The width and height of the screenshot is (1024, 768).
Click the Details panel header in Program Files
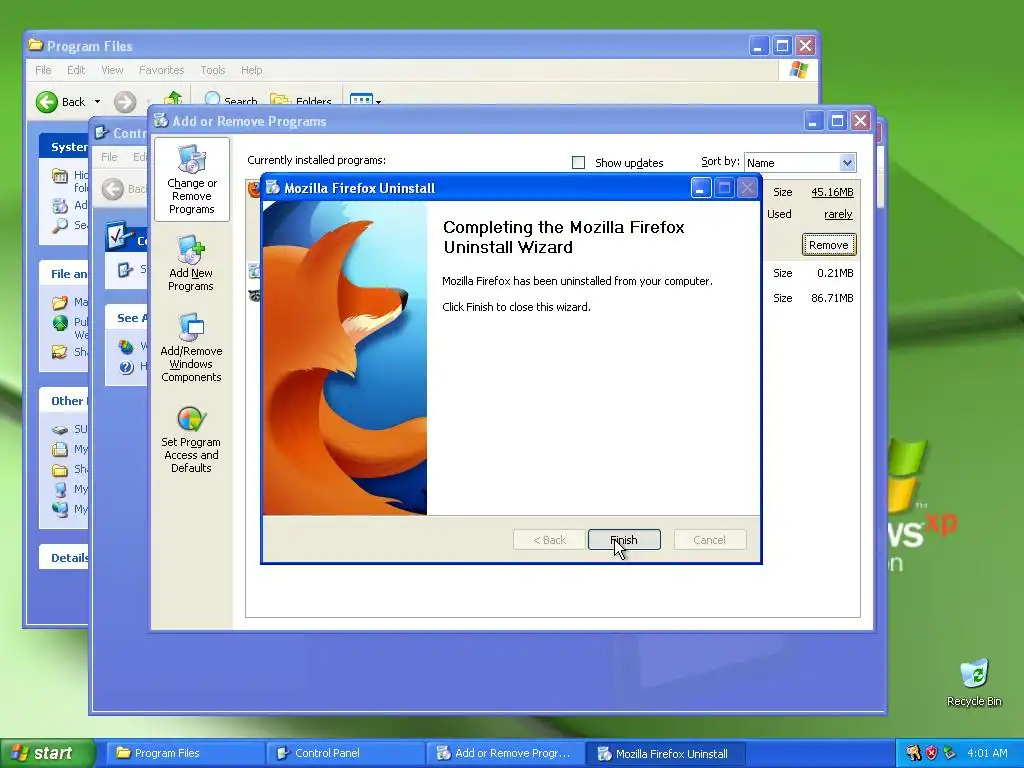click(64, 557)
